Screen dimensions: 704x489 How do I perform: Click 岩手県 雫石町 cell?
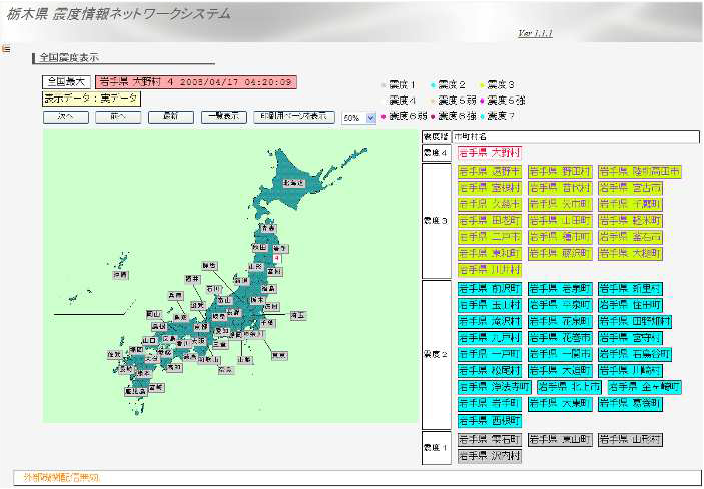(490, 440)
